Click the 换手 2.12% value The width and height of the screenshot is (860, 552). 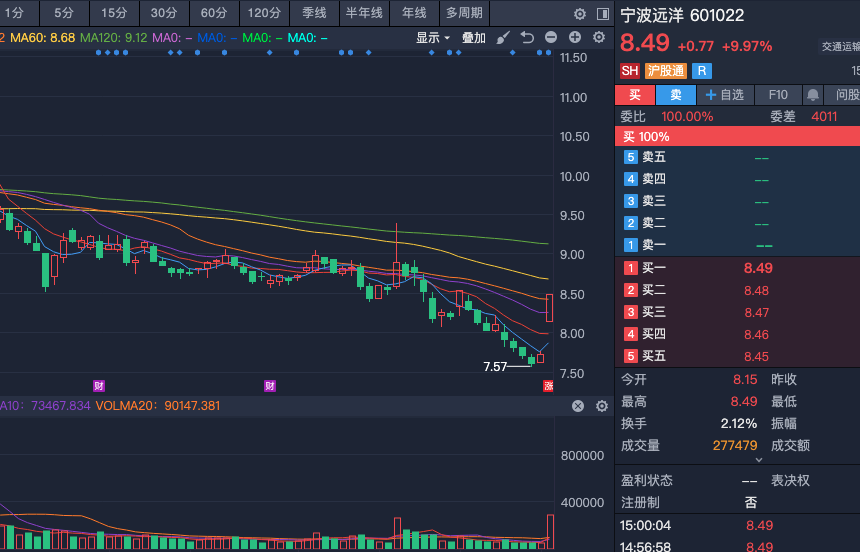coord(739,424)
